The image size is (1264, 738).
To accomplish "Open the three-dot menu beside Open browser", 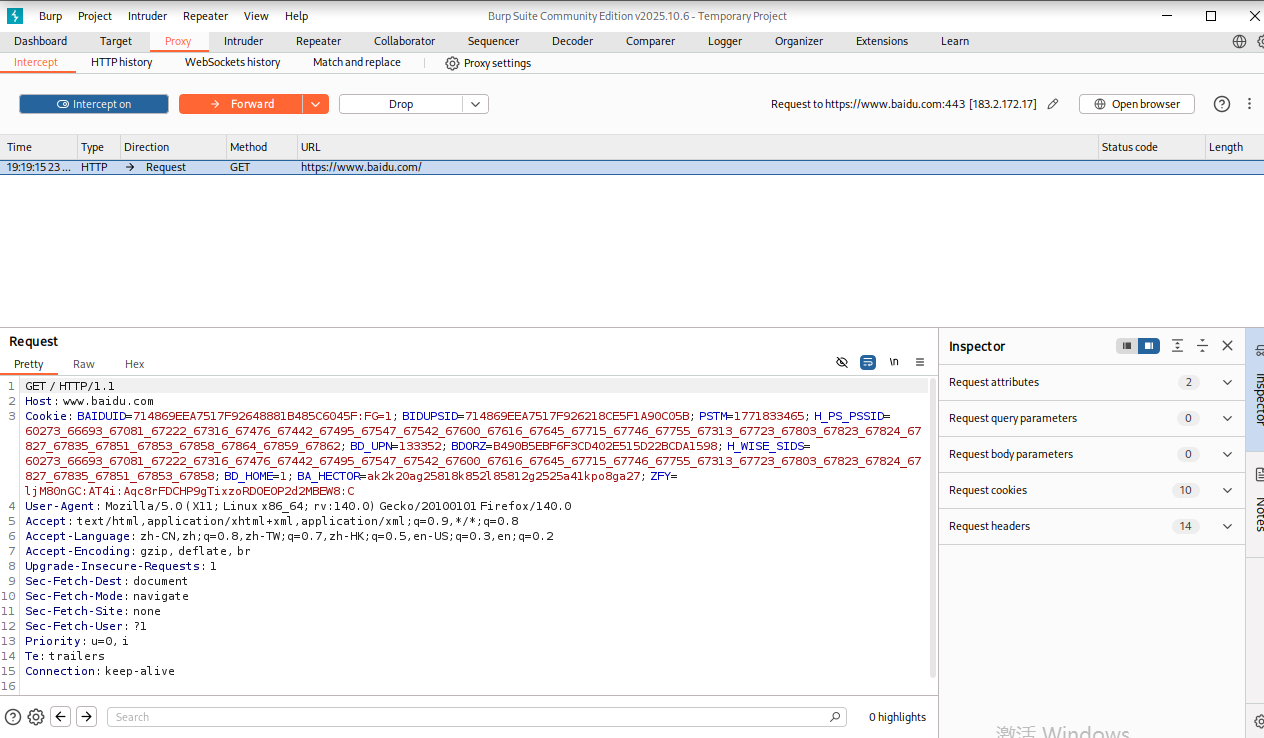I will pos(1249,104).
